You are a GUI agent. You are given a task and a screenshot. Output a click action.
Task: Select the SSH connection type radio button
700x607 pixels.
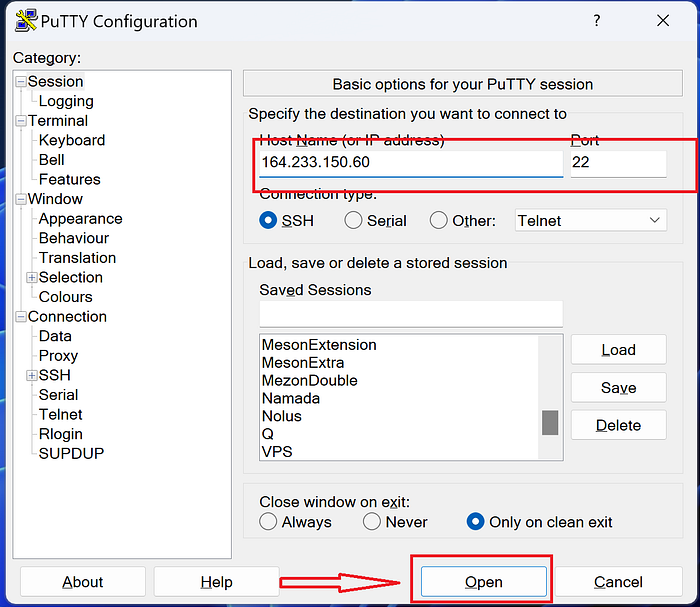click(268, 220)
